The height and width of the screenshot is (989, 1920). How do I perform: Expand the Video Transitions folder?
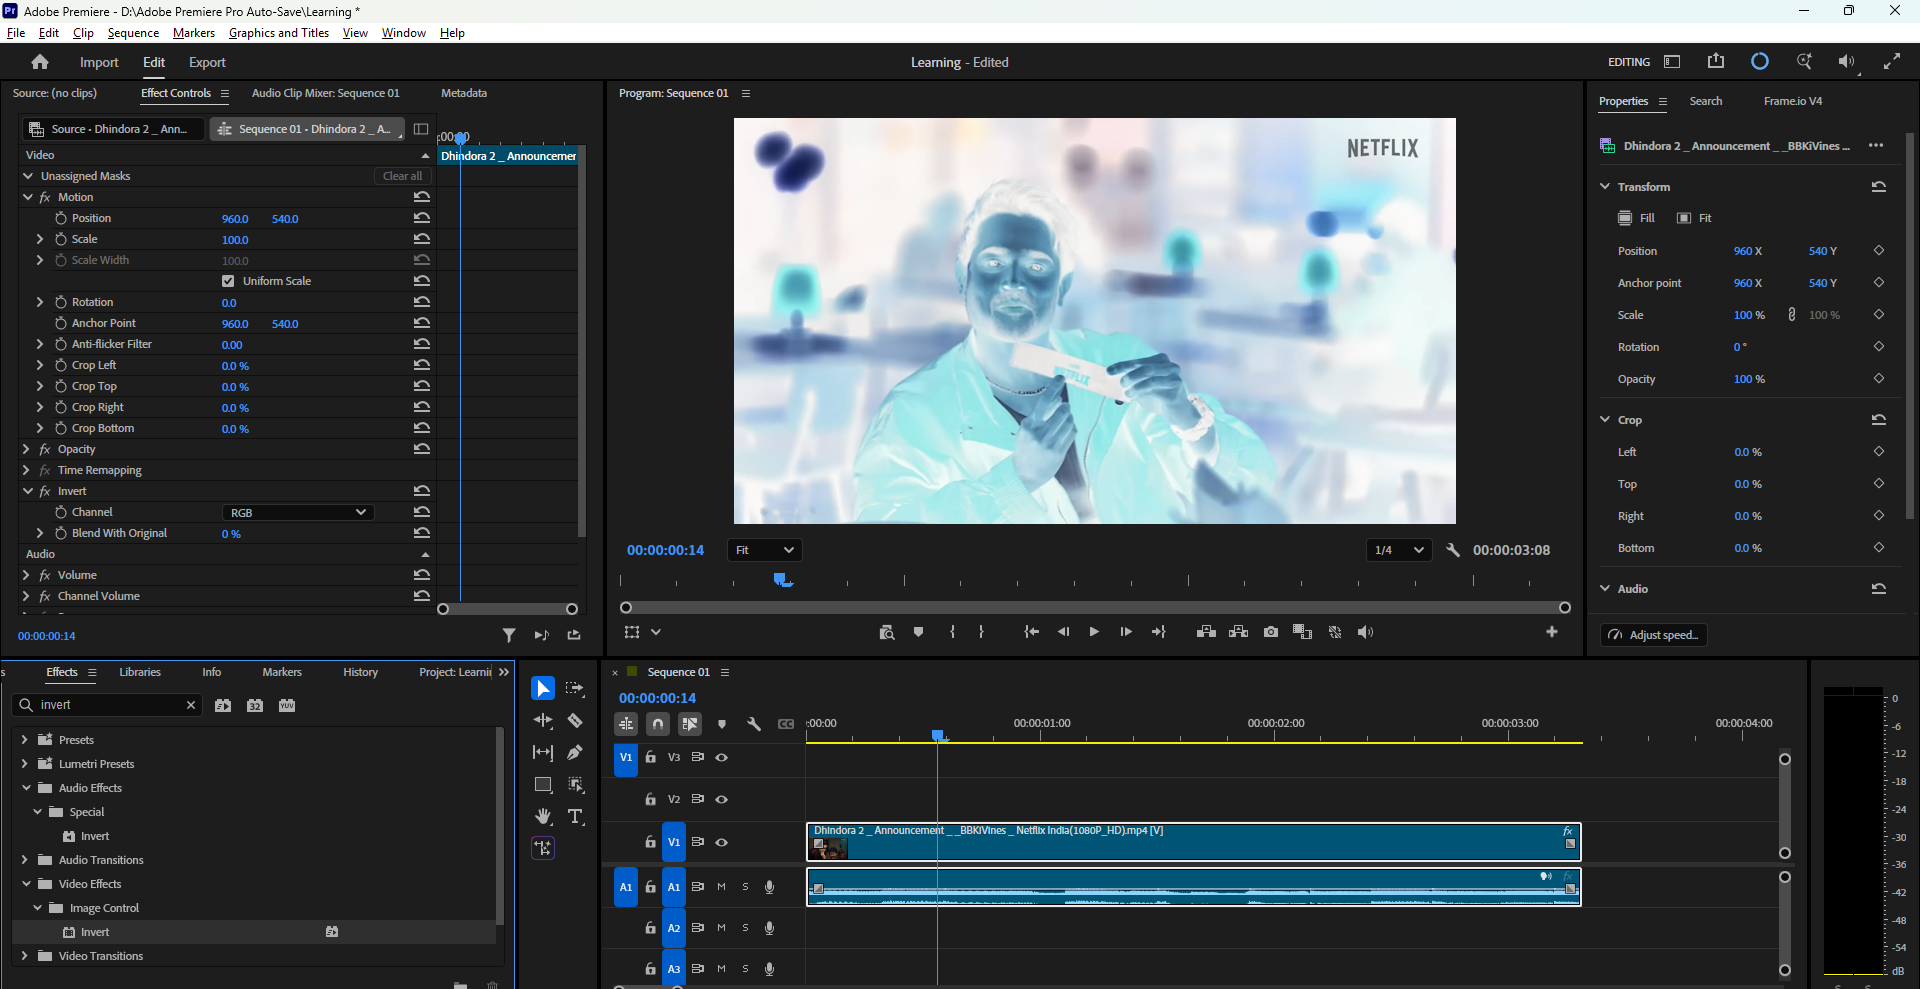(25, 956)
